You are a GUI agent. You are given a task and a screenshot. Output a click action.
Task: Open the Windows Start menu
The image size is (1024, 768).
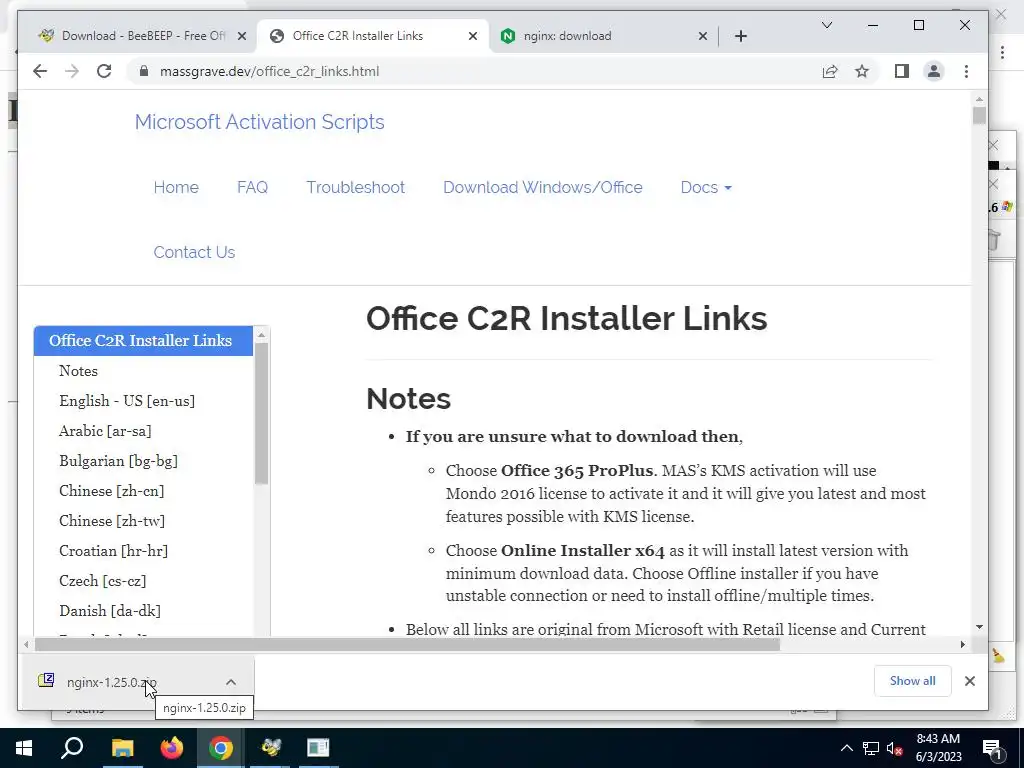tap(24, 748)
